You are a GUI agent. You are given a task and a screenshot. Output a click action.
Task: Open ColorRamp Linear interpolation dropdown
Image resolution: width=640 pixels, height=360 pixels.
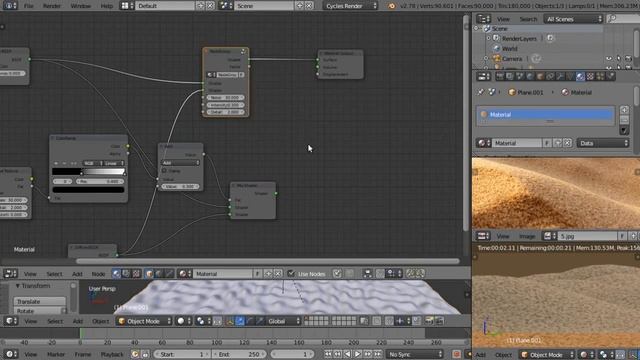coord(113,163)
